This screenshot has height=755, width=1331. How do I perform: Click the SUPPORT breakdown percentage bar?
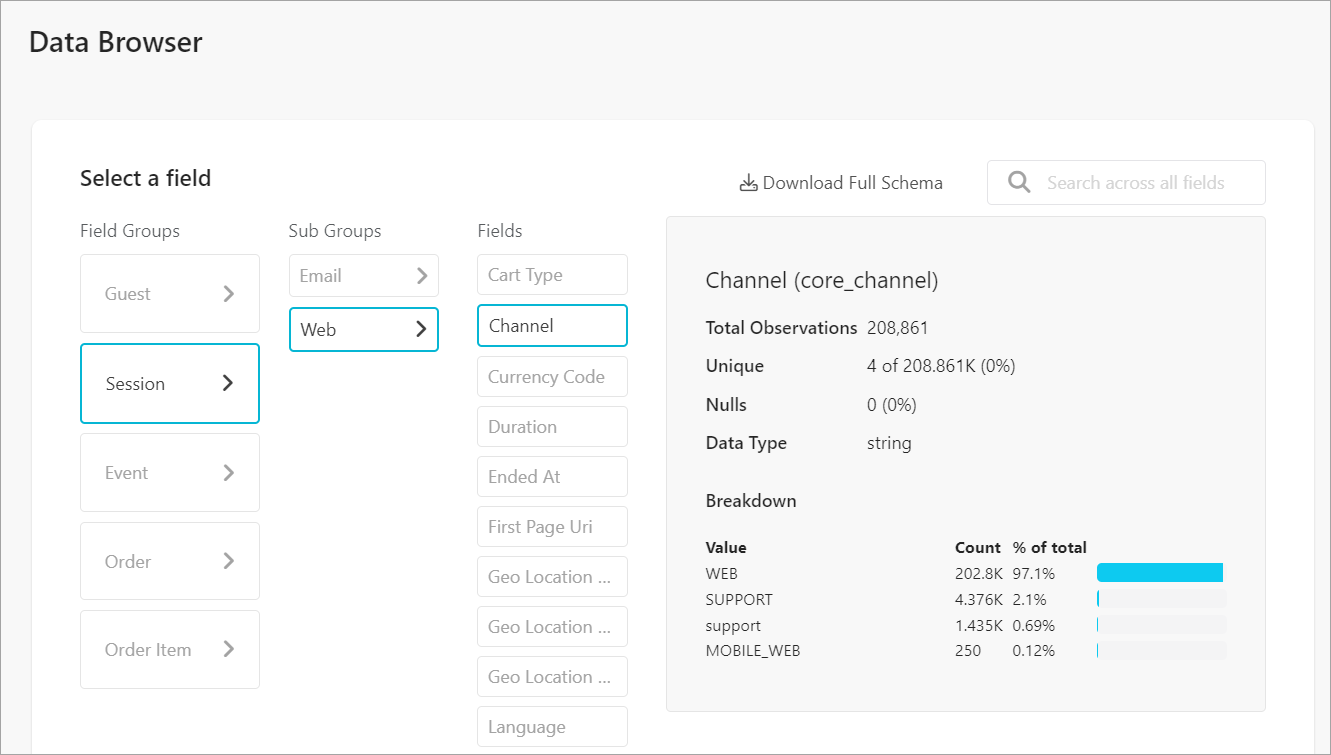pos(1161,599)
